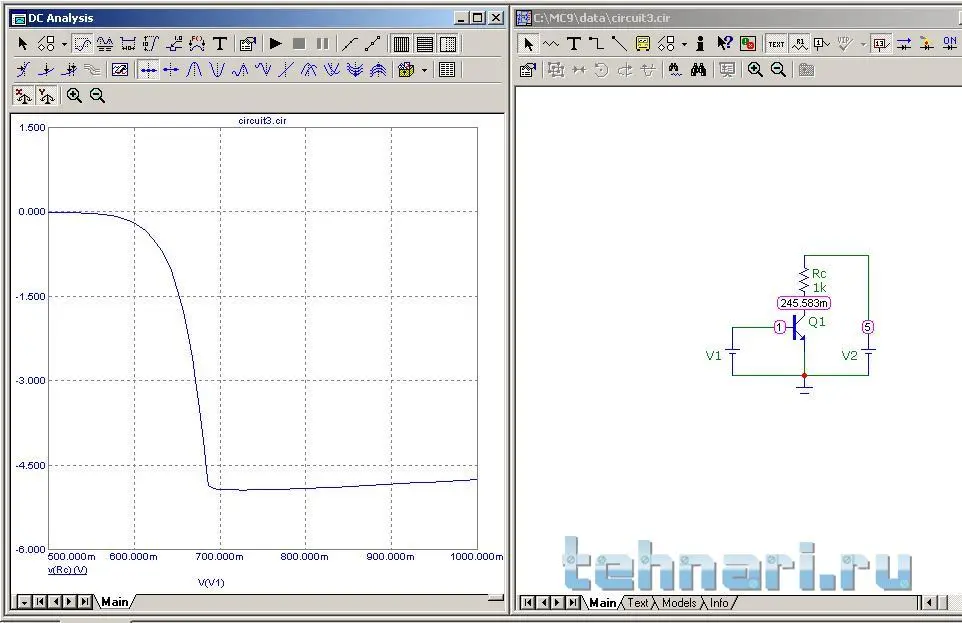Viewport: 962px width, 623px height.
Task: Zoom out on the DC Analysis plot
Action: [98, 96]
